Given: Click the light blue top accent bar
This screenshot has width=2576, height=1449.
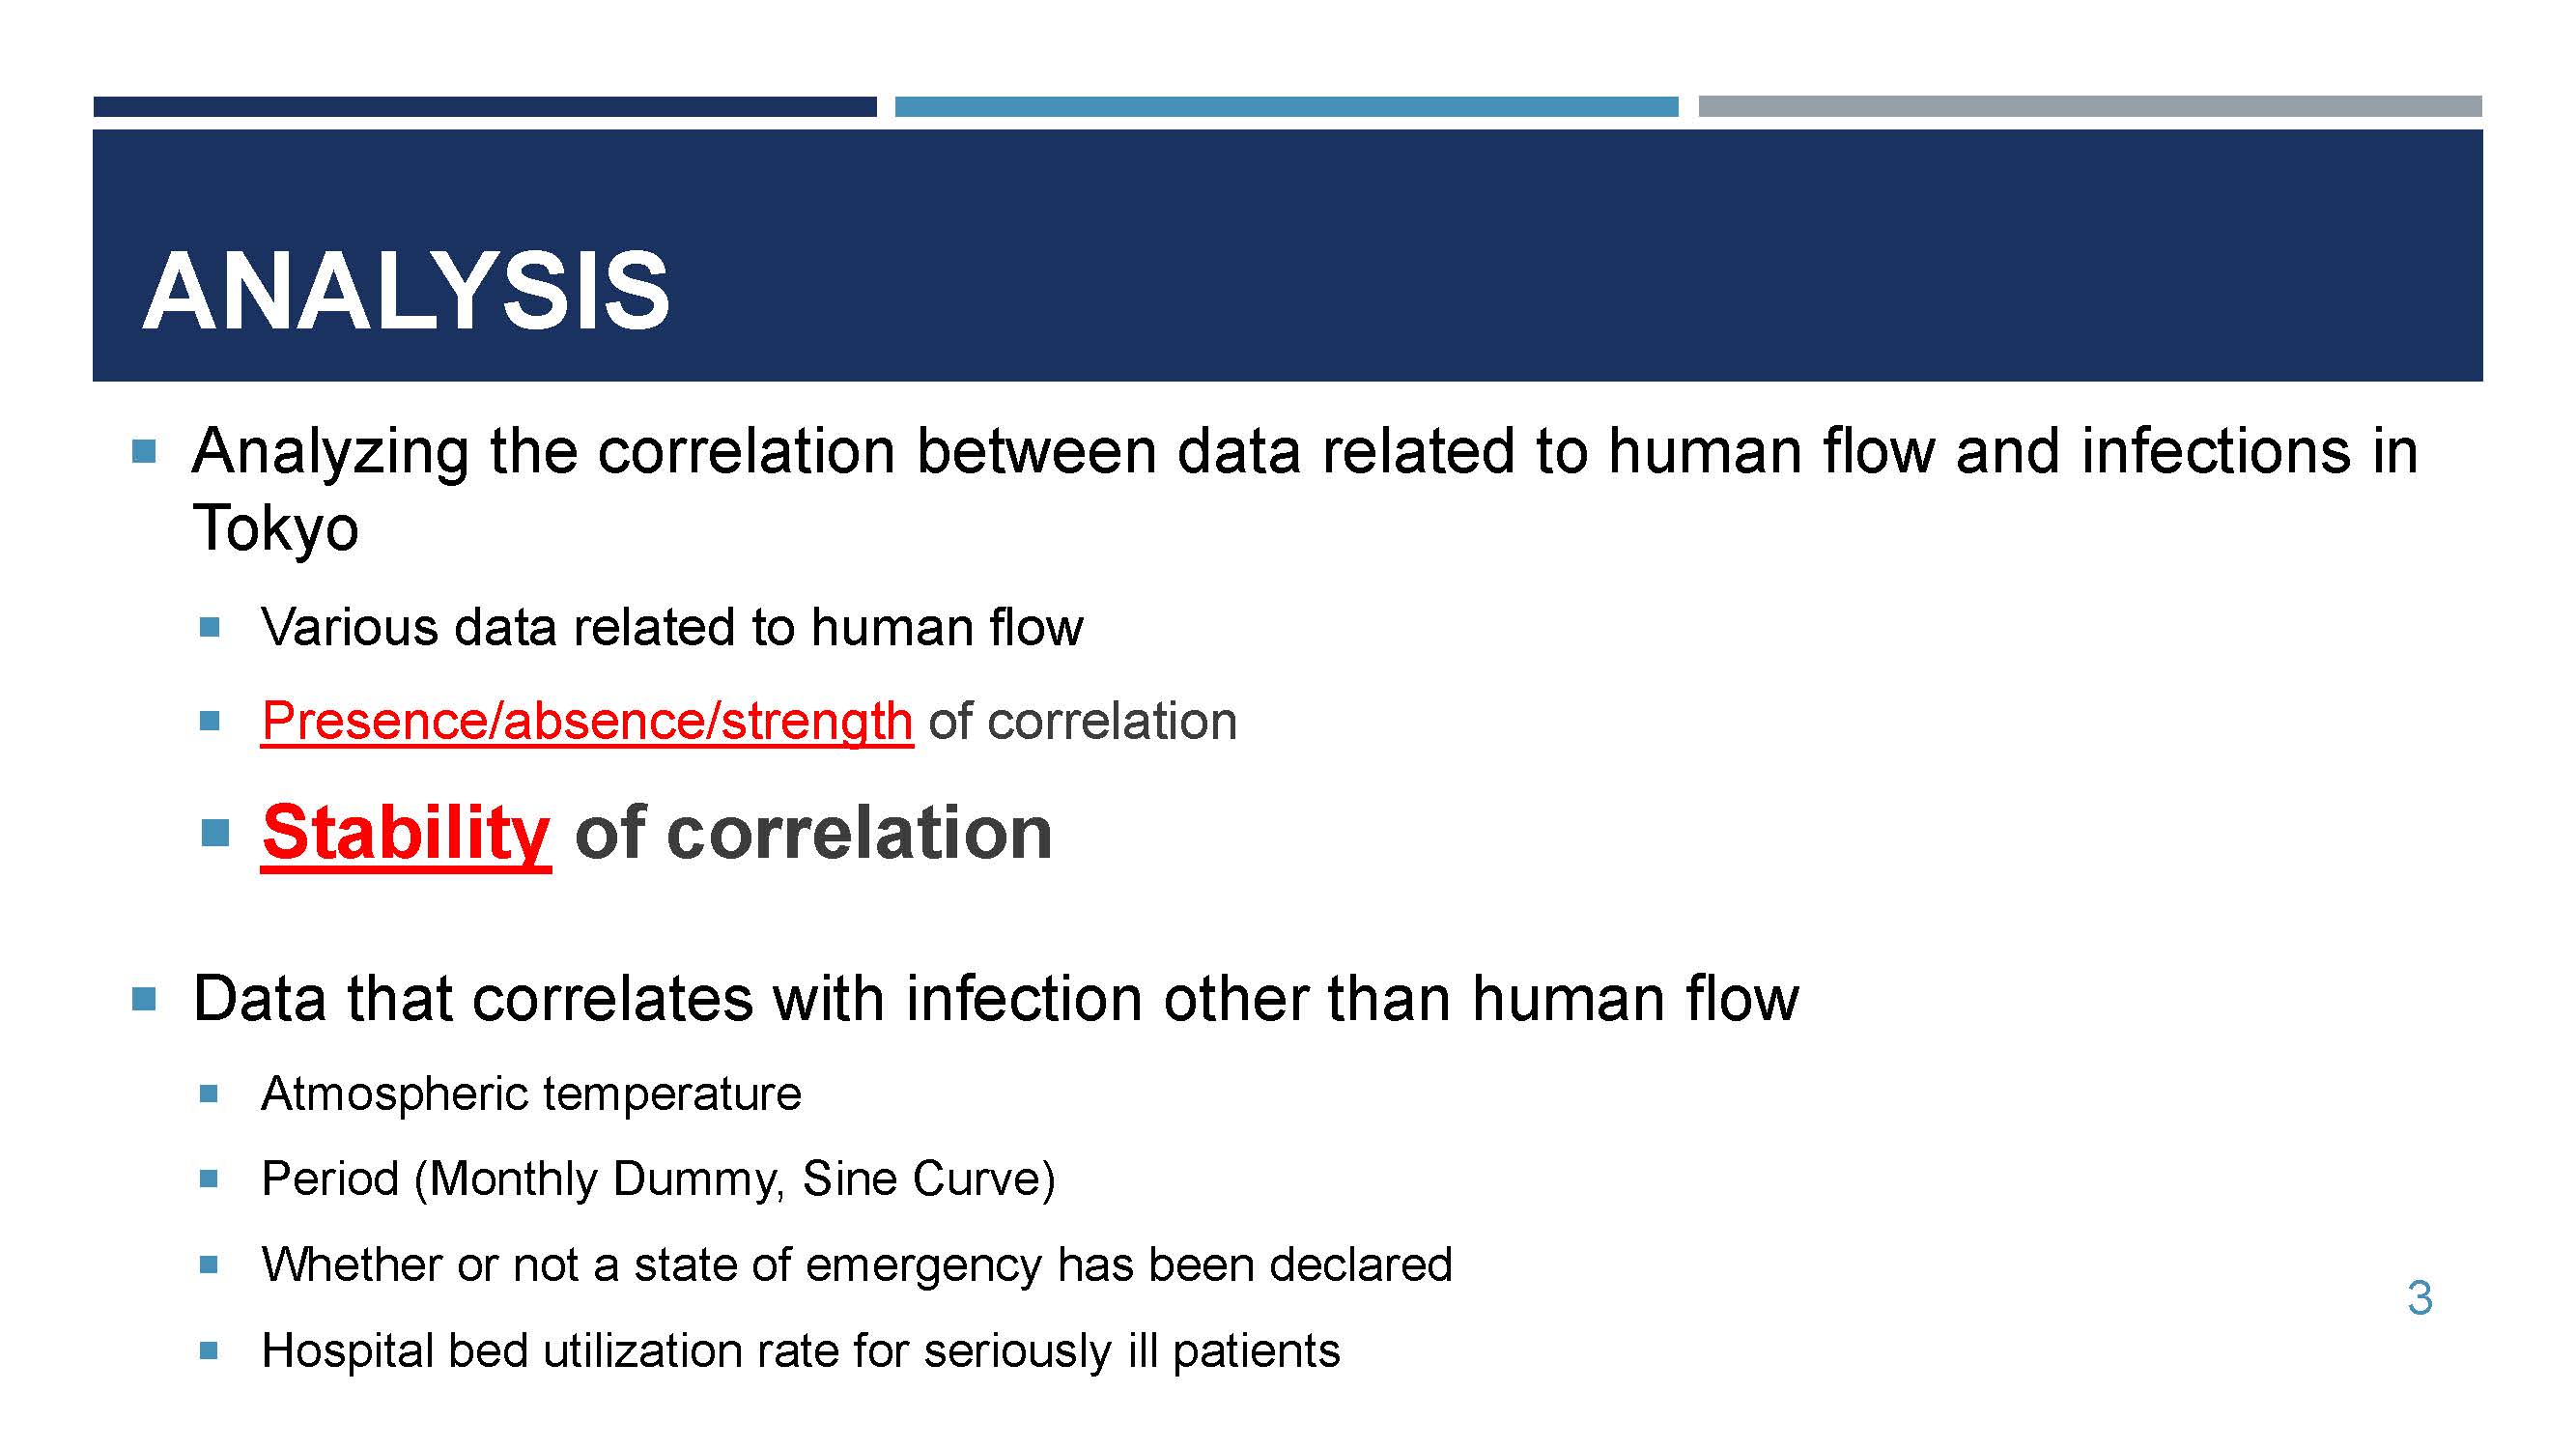Looking at the screenshot, I should (1286, 106).
